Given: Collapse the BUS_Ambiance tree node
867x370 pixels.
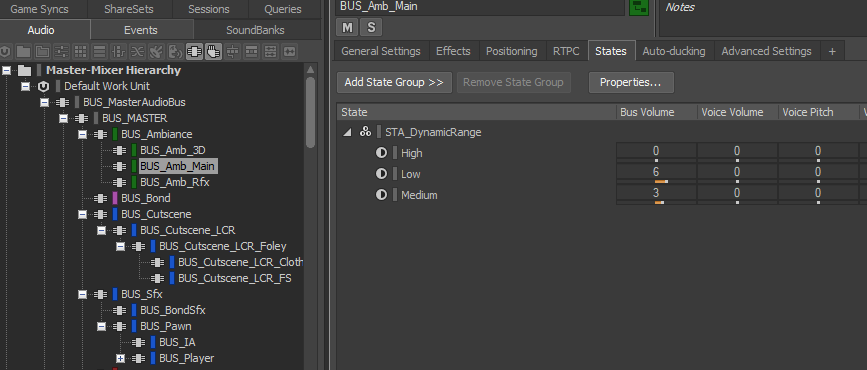Looking at the screenshot, I should [x=82, y=134].
